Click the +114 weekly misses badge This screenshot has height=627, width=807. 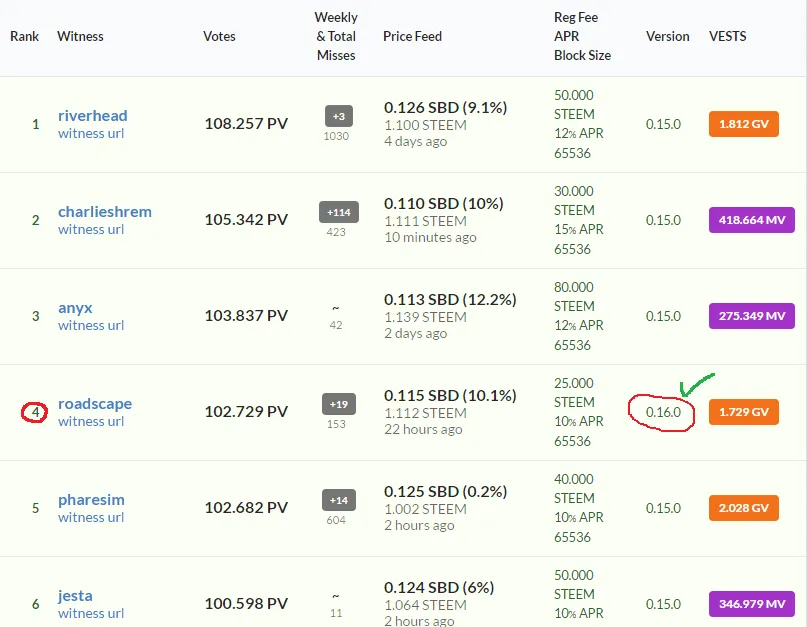(339, 212)
